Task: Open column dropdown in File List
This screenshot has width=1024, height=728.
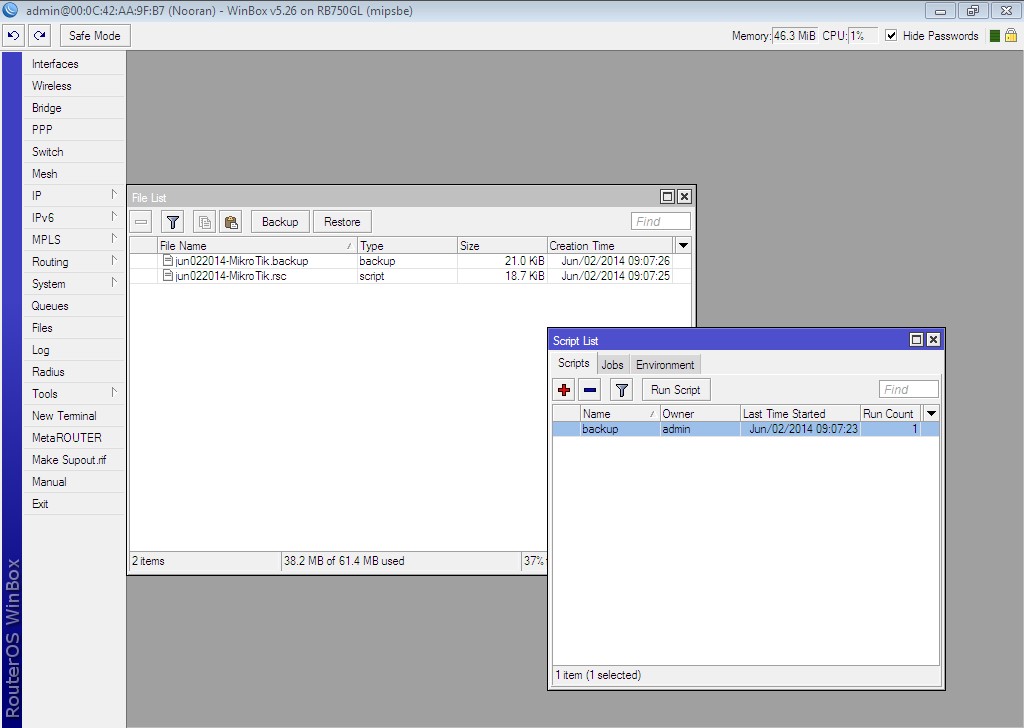Action: tap(683, 245)
